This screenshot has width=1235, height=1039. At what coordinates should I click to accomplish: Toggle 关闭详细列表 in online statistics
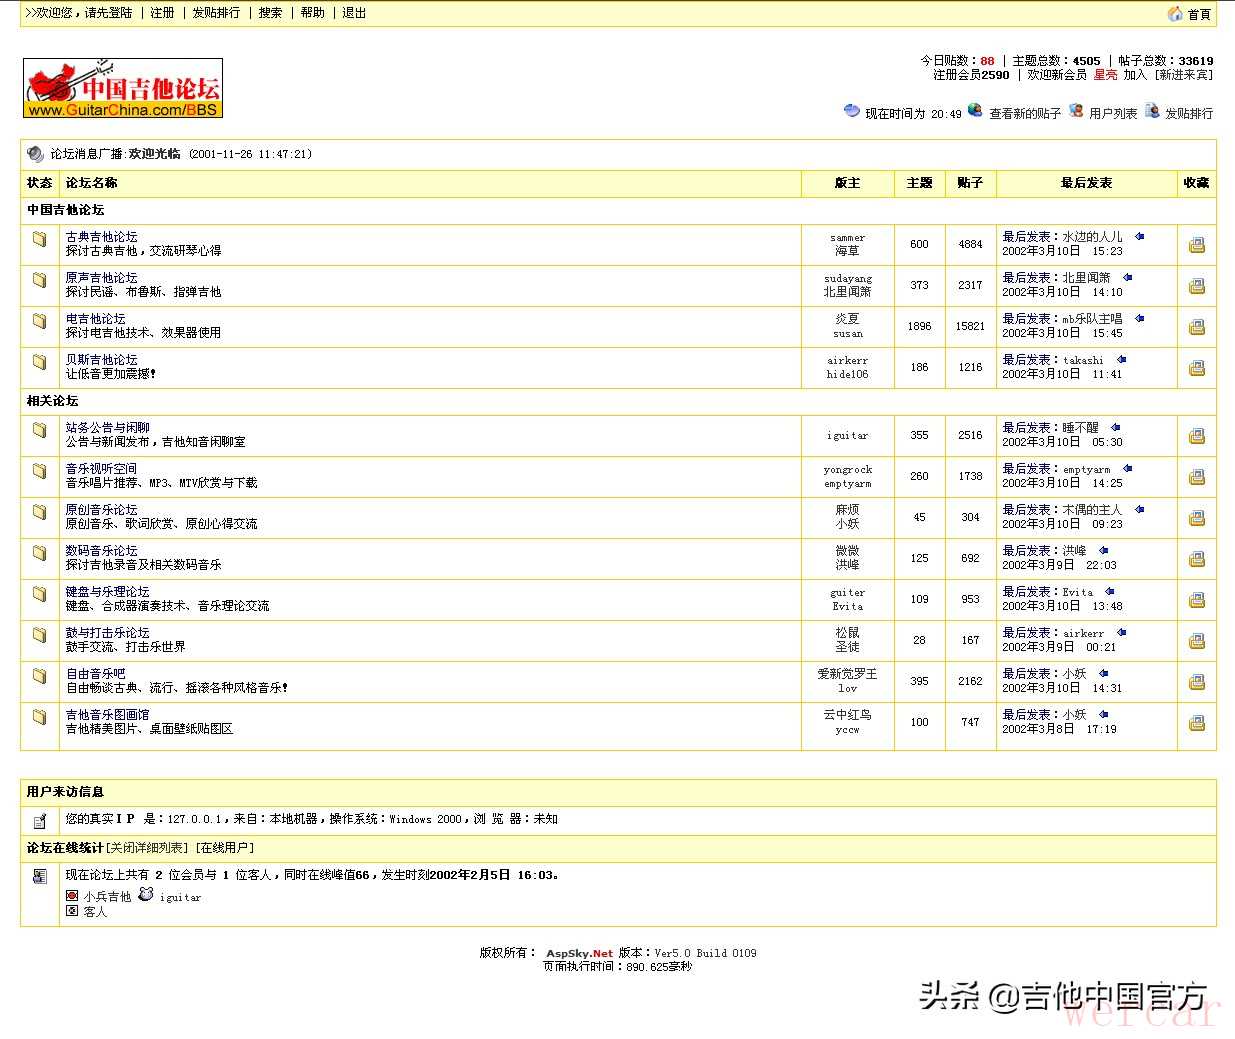[148, 848]
